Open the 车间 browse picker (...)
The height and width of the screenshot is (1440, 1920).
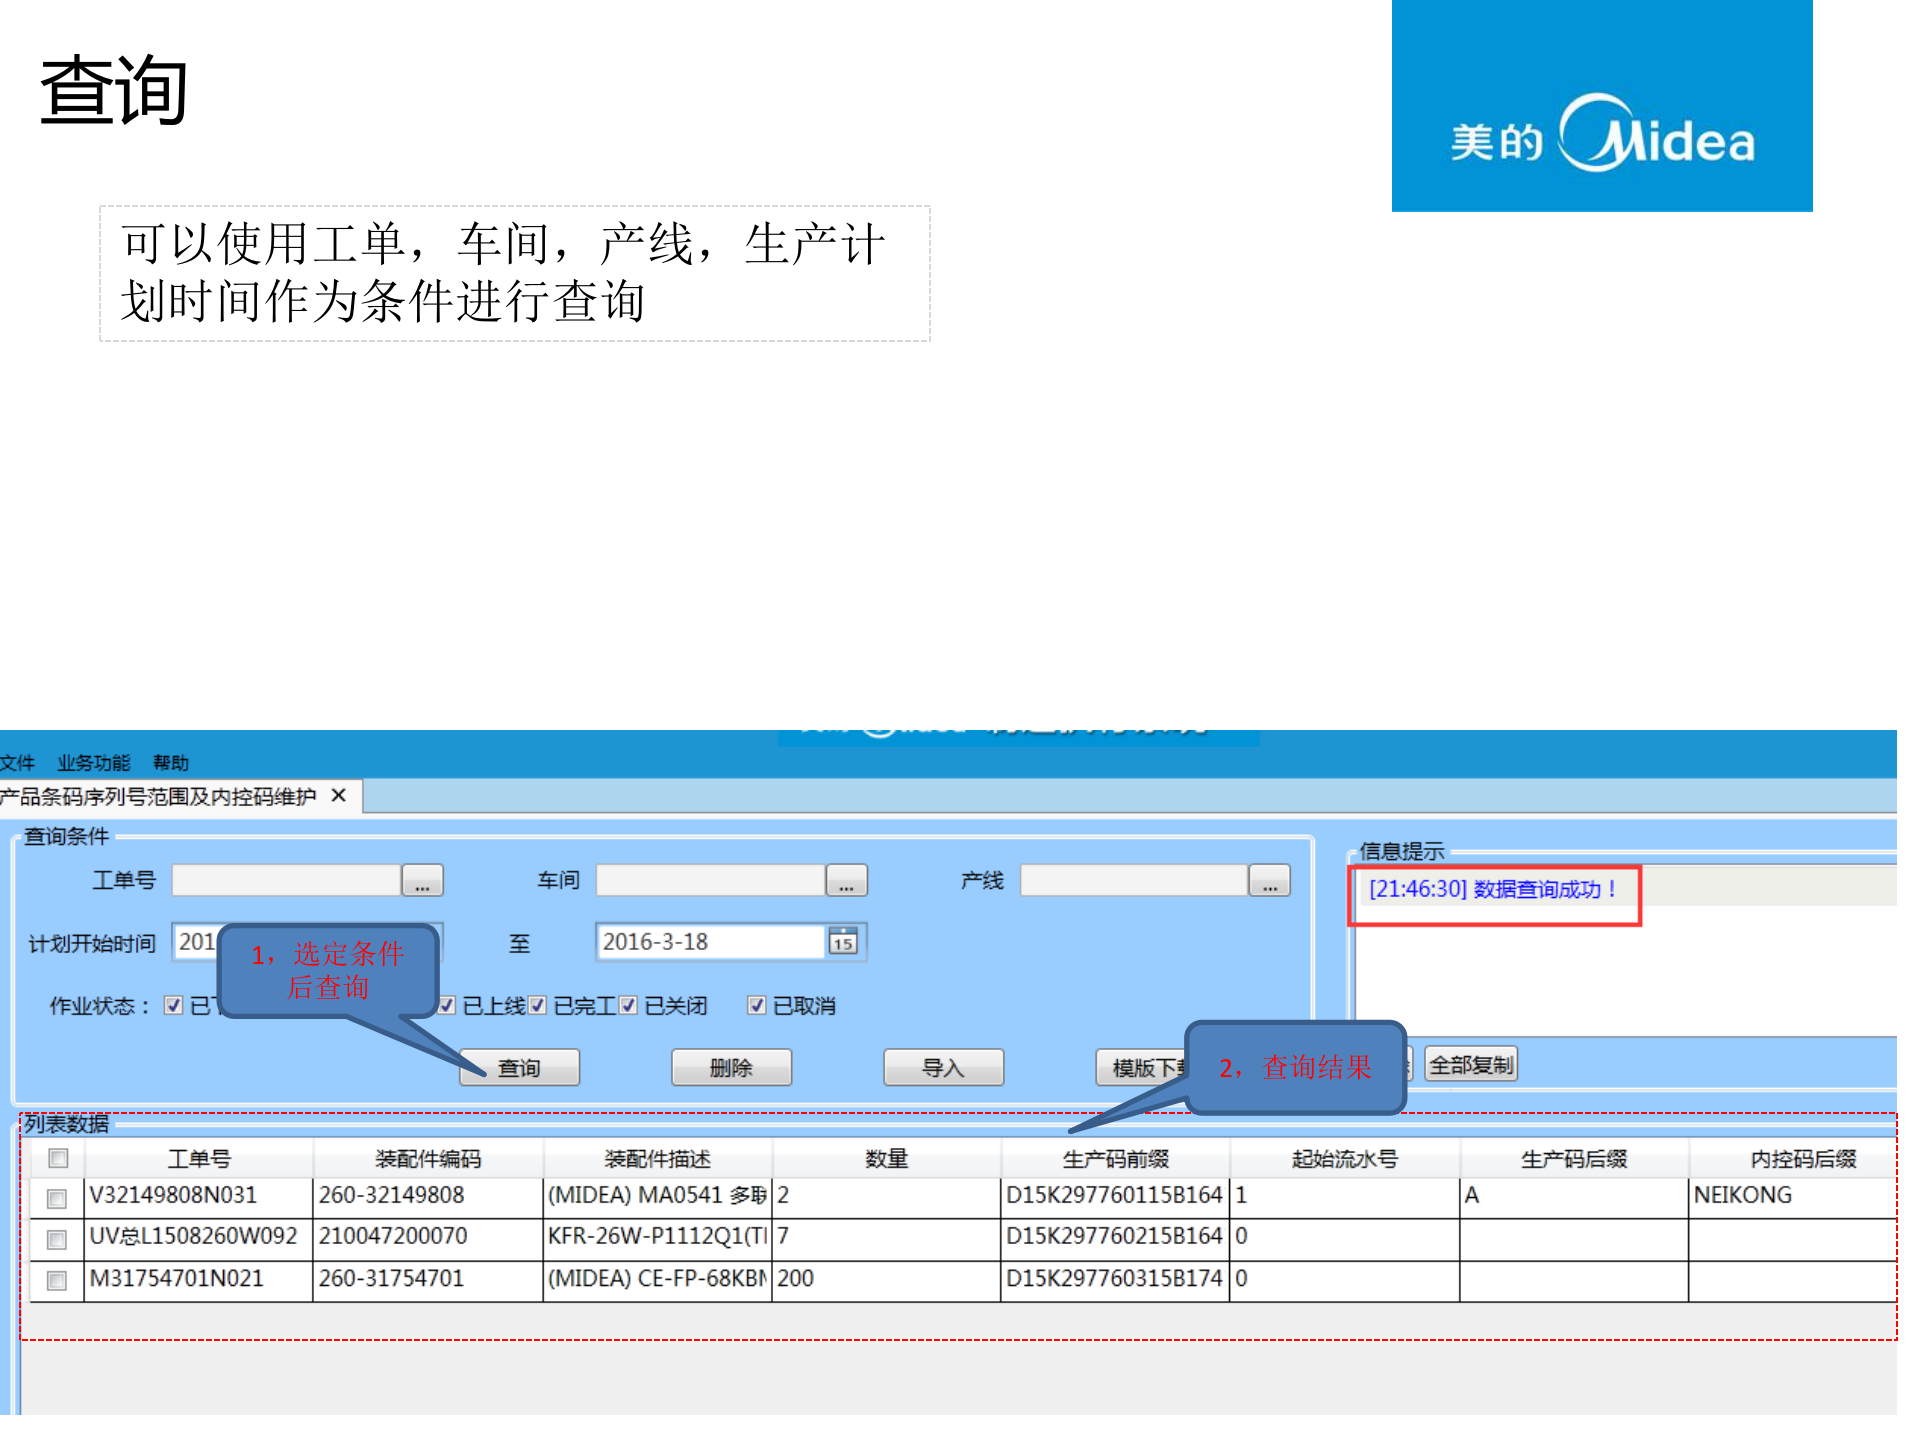(845, 881)
